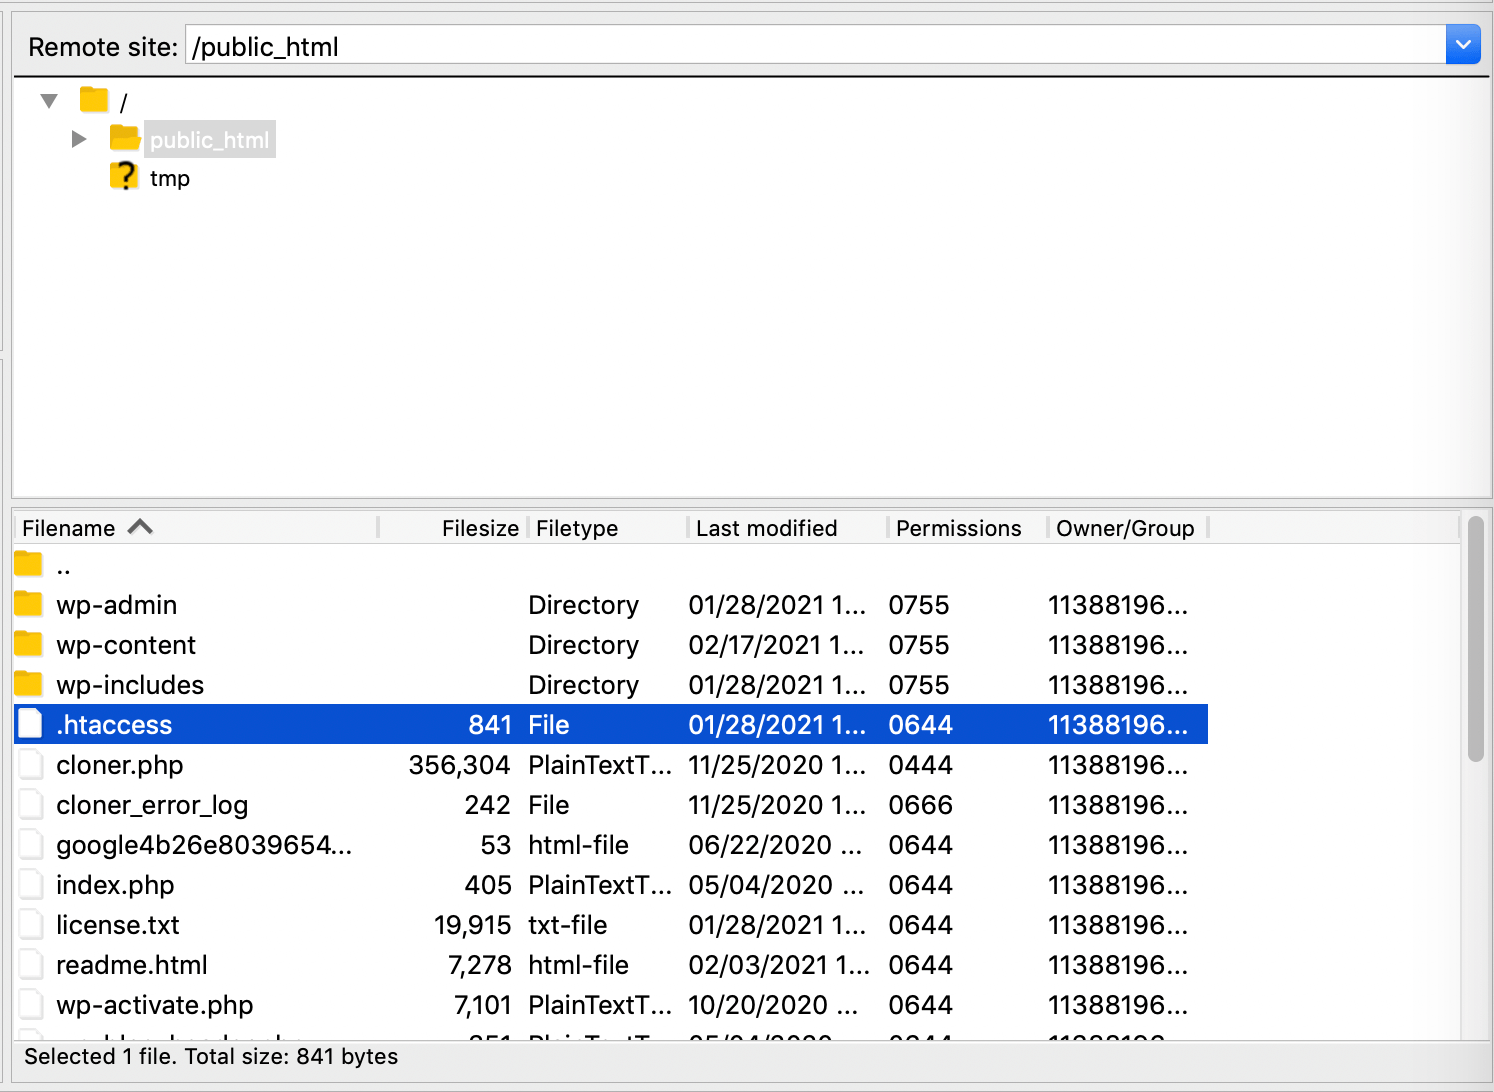Click the cloner_error_log file icon

click(x=31, y=804)
